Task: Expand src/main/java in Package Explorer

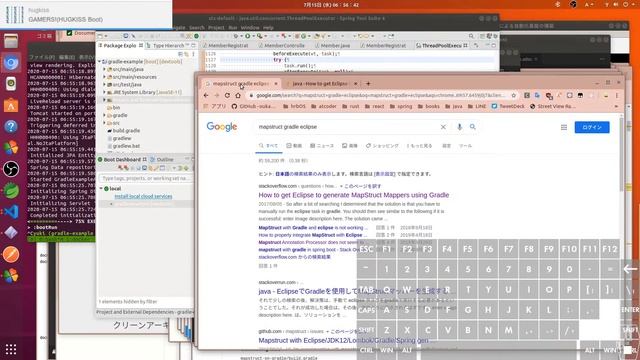Action: pos(104,69)
